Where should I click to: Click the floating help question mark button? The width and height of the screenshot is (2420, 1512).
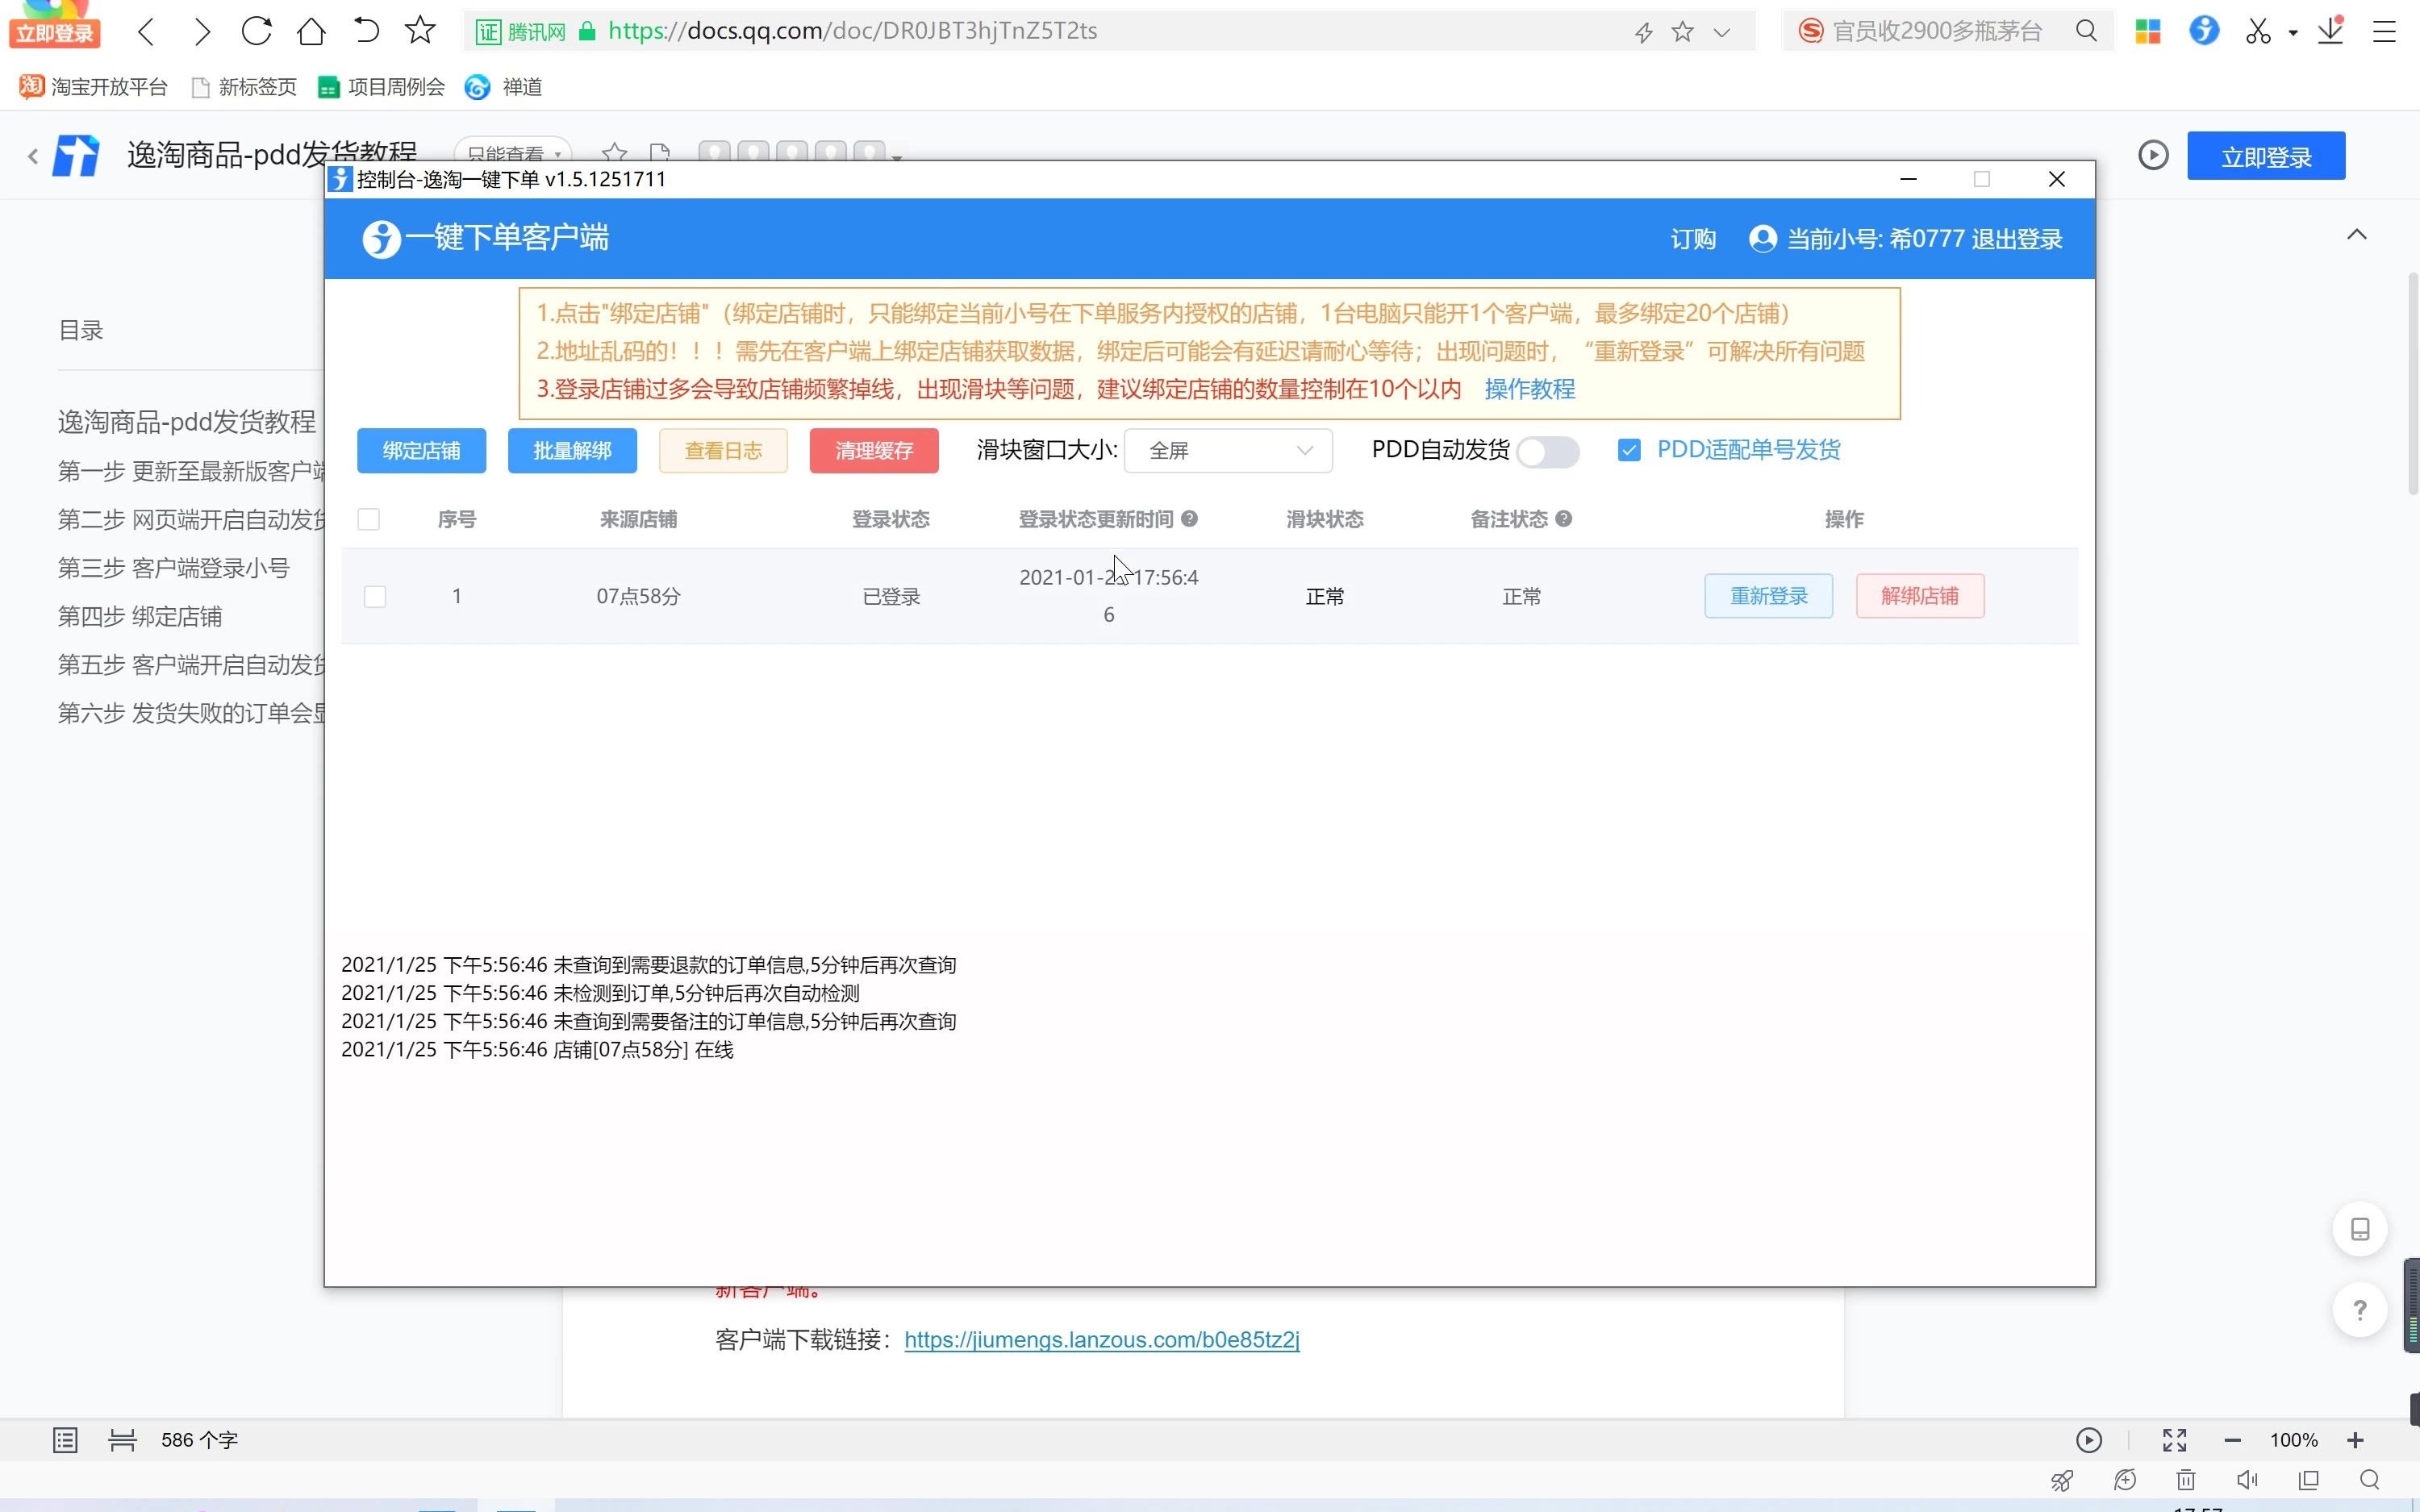(2360, 1310)
